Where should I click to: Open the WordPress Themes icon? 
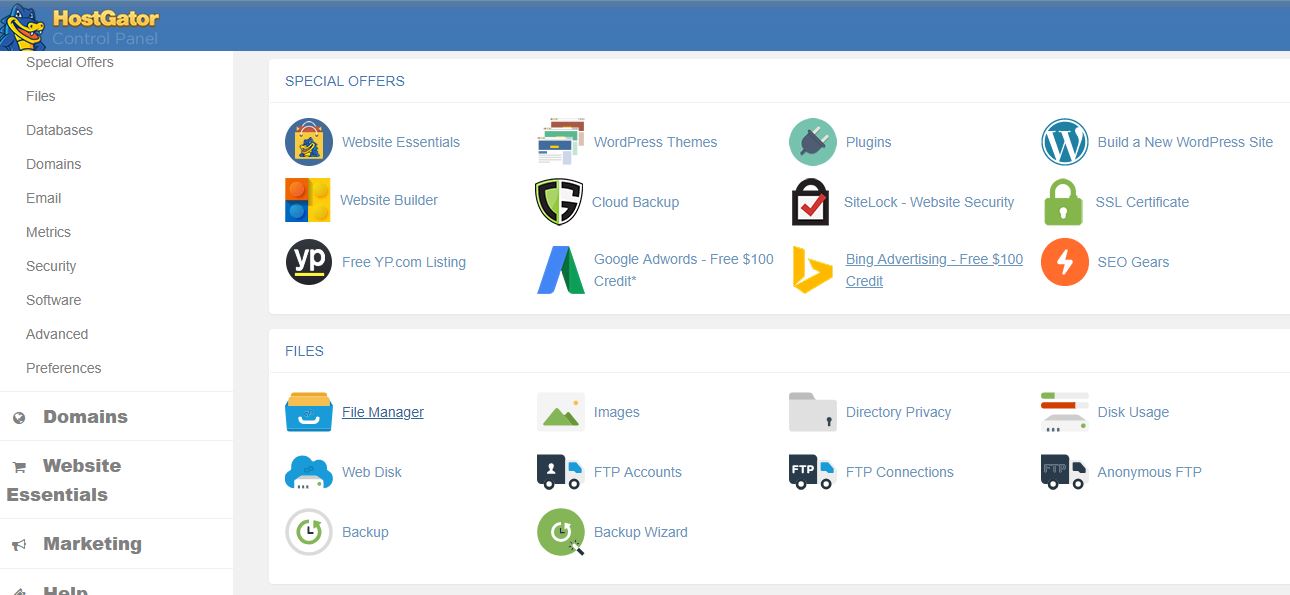561,142
